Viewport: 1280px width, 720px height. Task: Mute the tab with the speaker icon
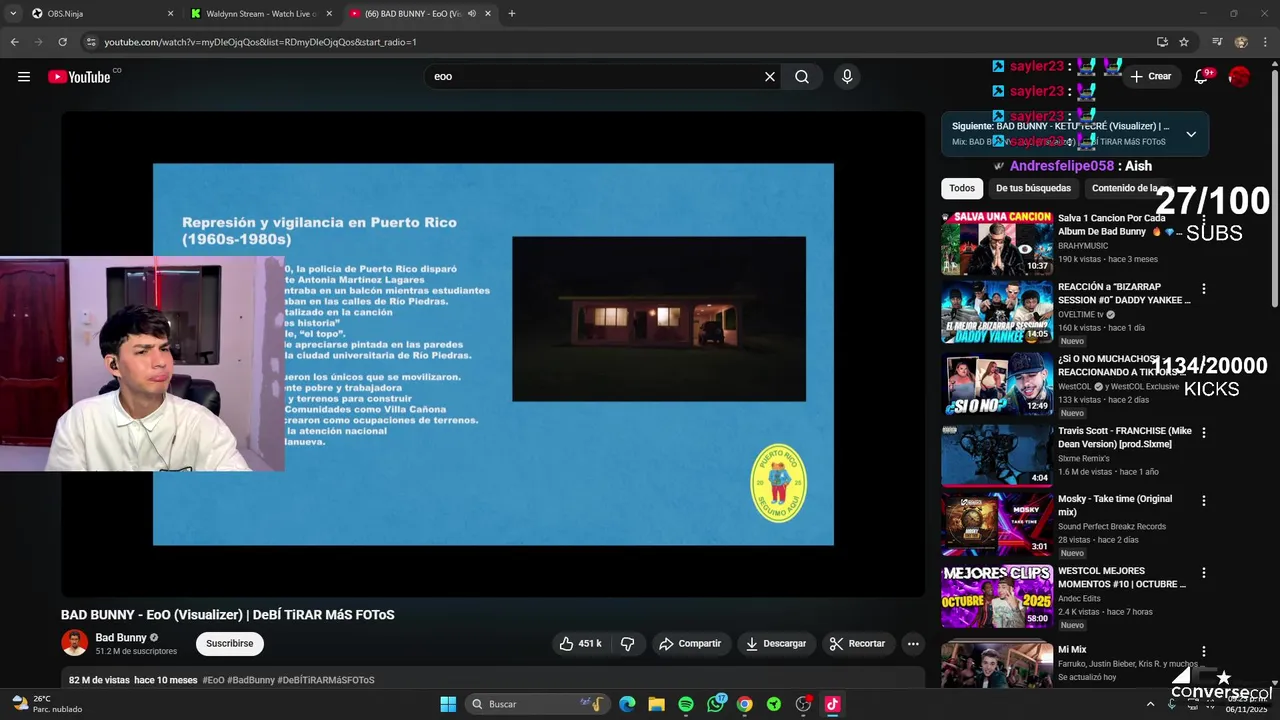coord(472,14)
